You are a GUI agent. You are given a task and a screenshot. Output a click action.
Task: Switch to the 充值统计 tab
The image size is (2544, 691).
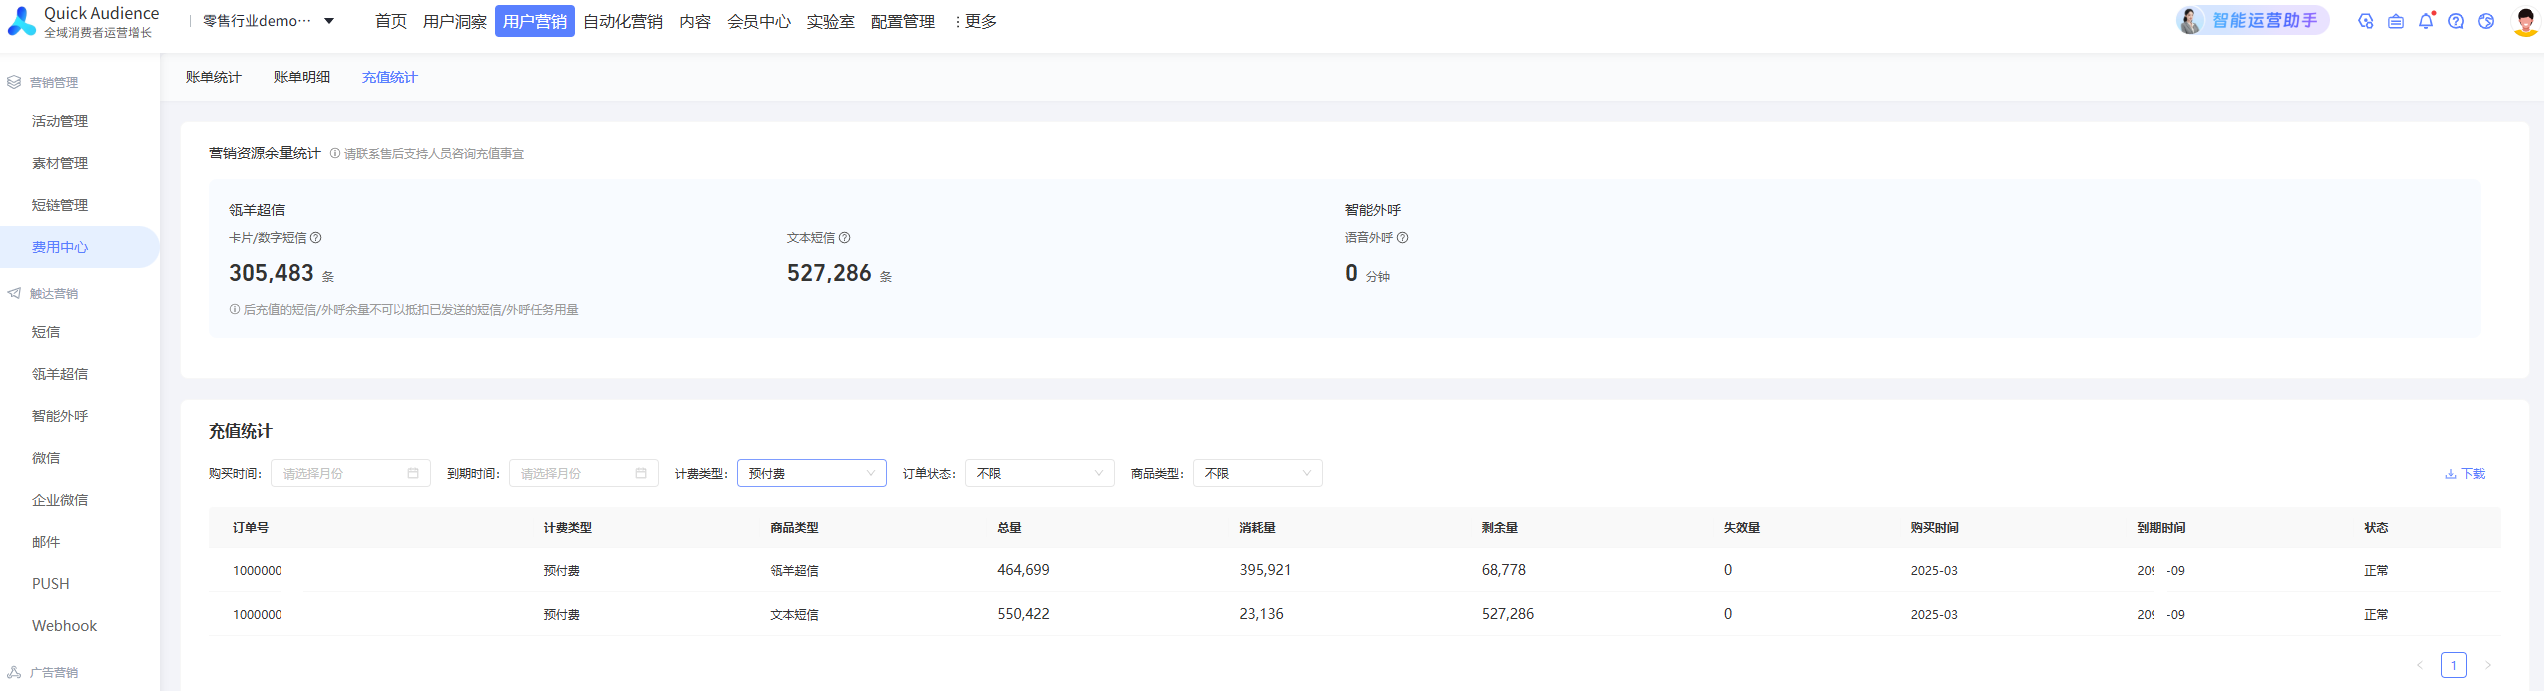390,77
